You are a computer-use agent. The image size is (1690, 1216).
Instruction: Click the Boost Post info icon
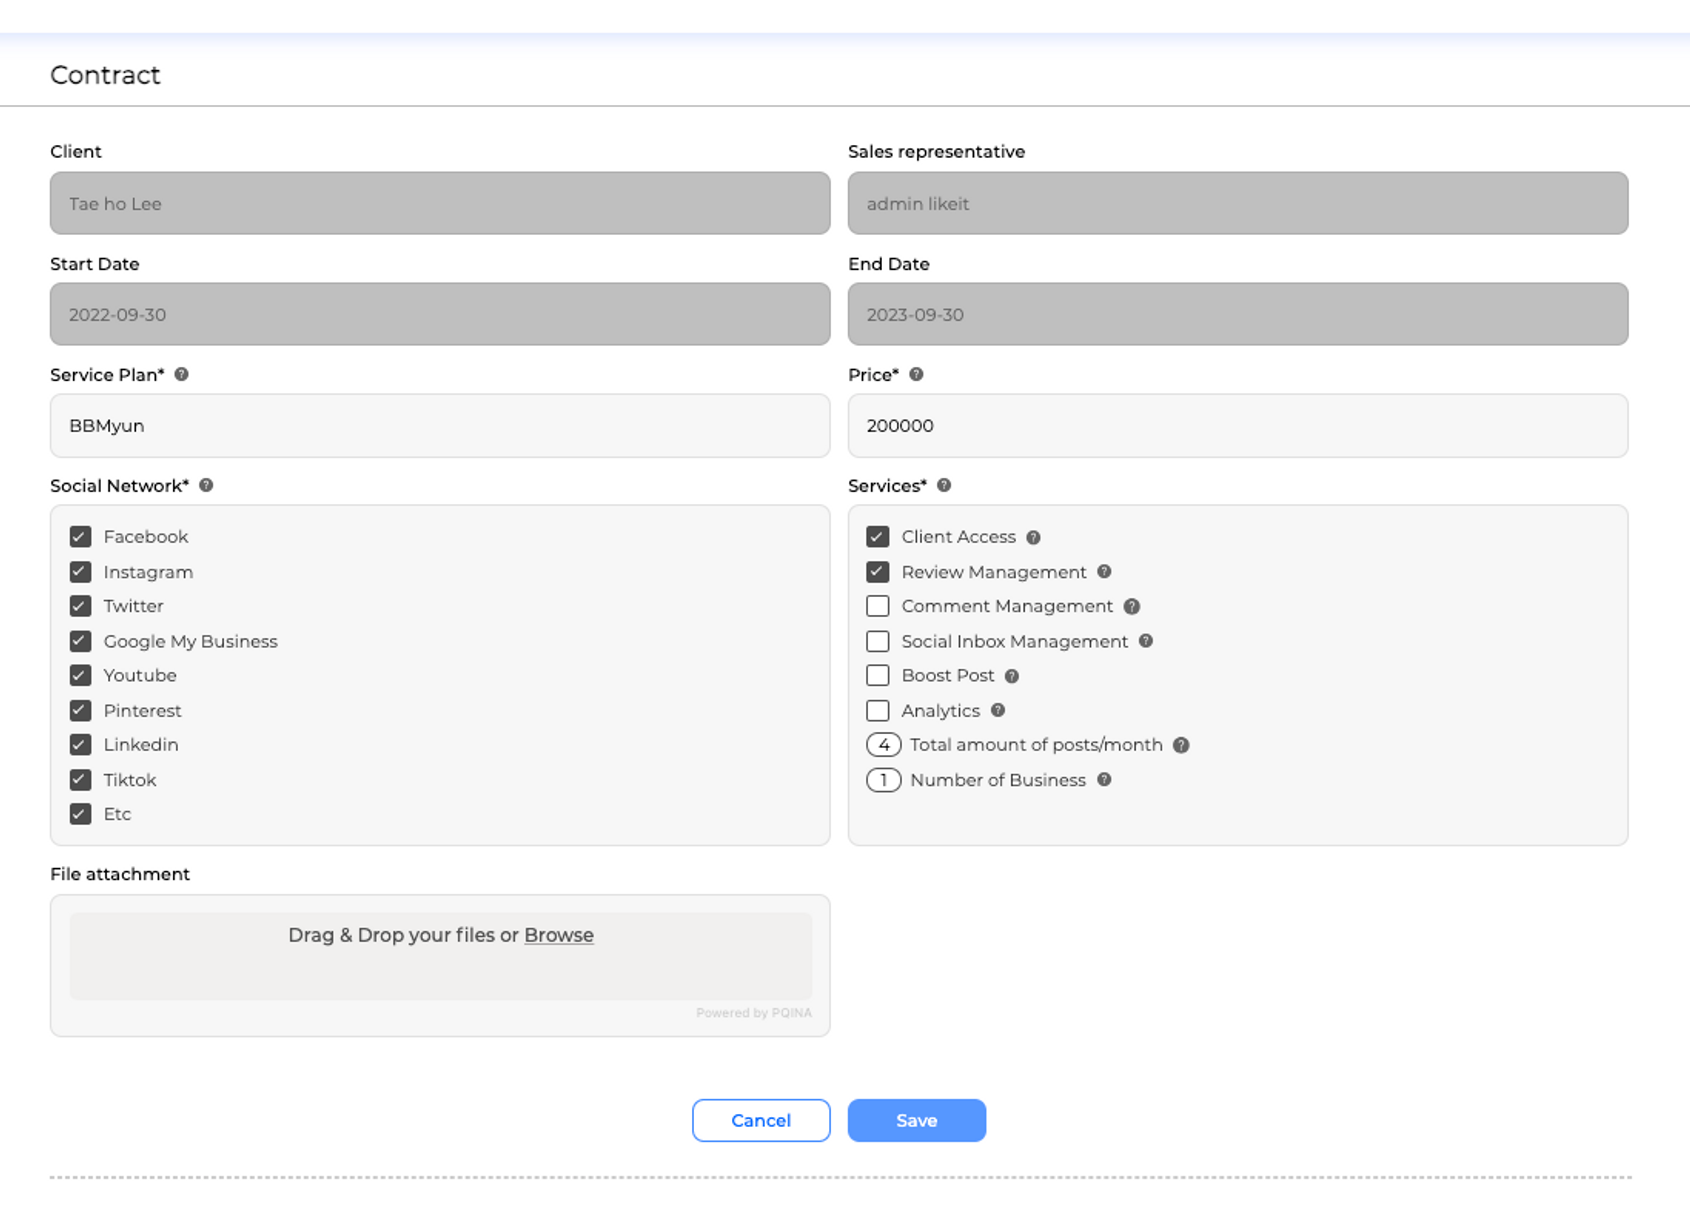1012,676
